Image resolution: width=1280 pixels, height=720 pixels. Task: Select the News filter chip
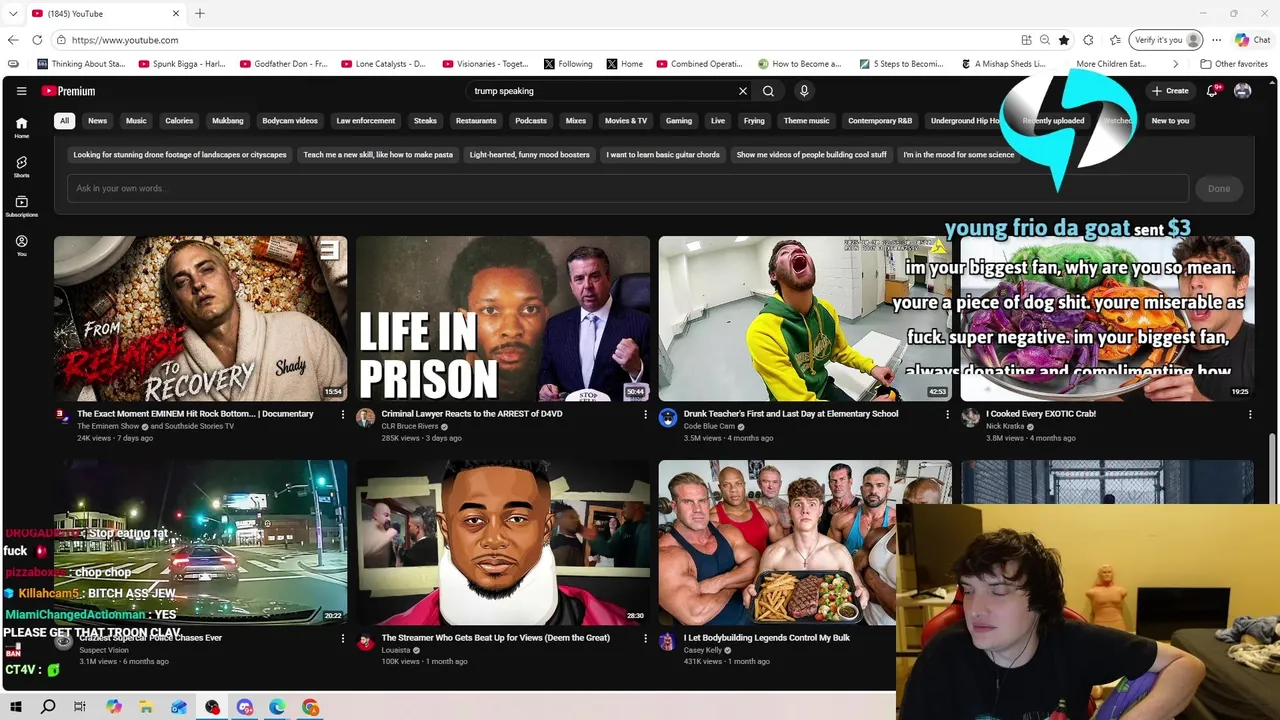[x=97, y=121]
